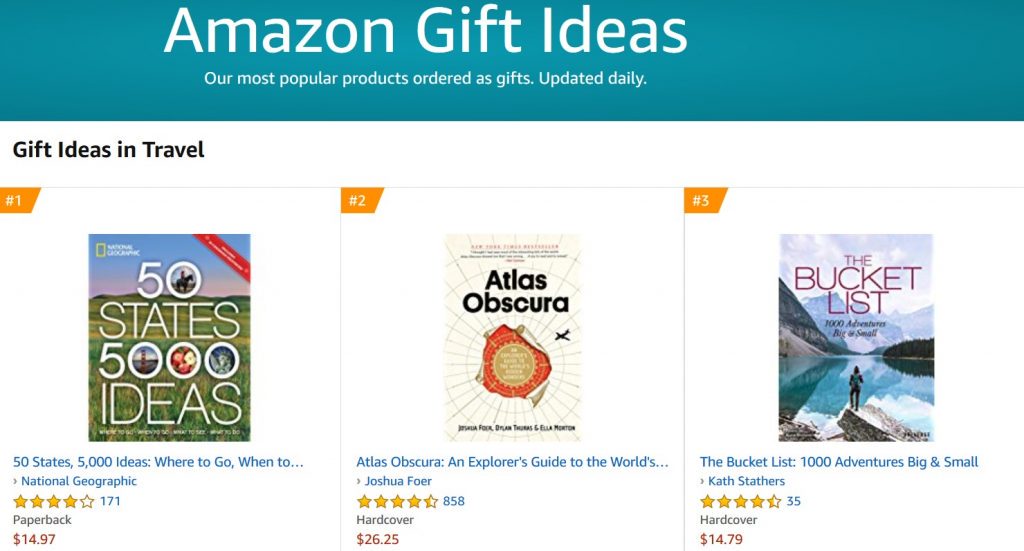The height and width of the screenshot is (551, 1024).
Task: Open the 50 States 5000 Ideas book cover
Action: point(169,337)
